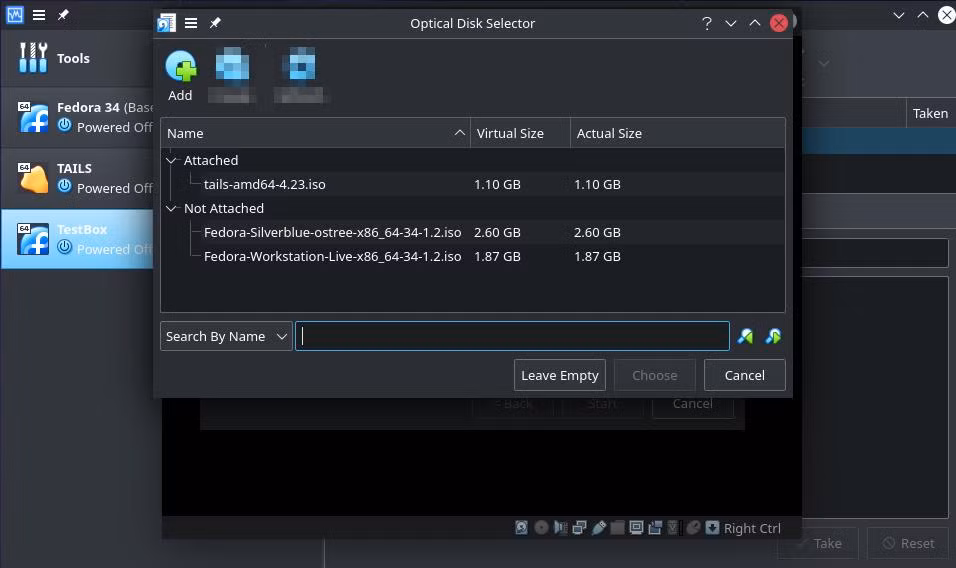
Task: Click the Leave Empty button
Action: click(x=560, y=375)
